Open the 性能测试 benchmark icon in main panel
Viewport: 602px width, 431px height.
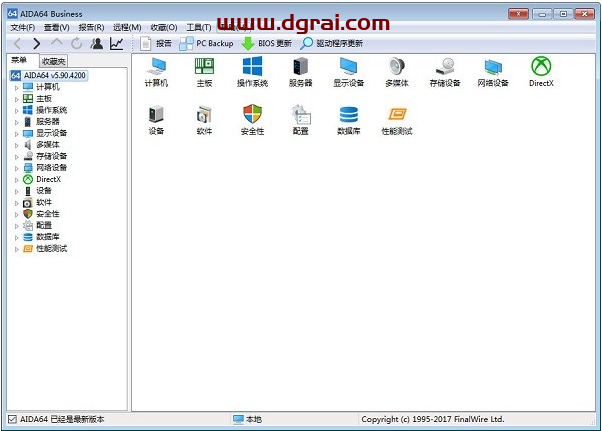397,120
